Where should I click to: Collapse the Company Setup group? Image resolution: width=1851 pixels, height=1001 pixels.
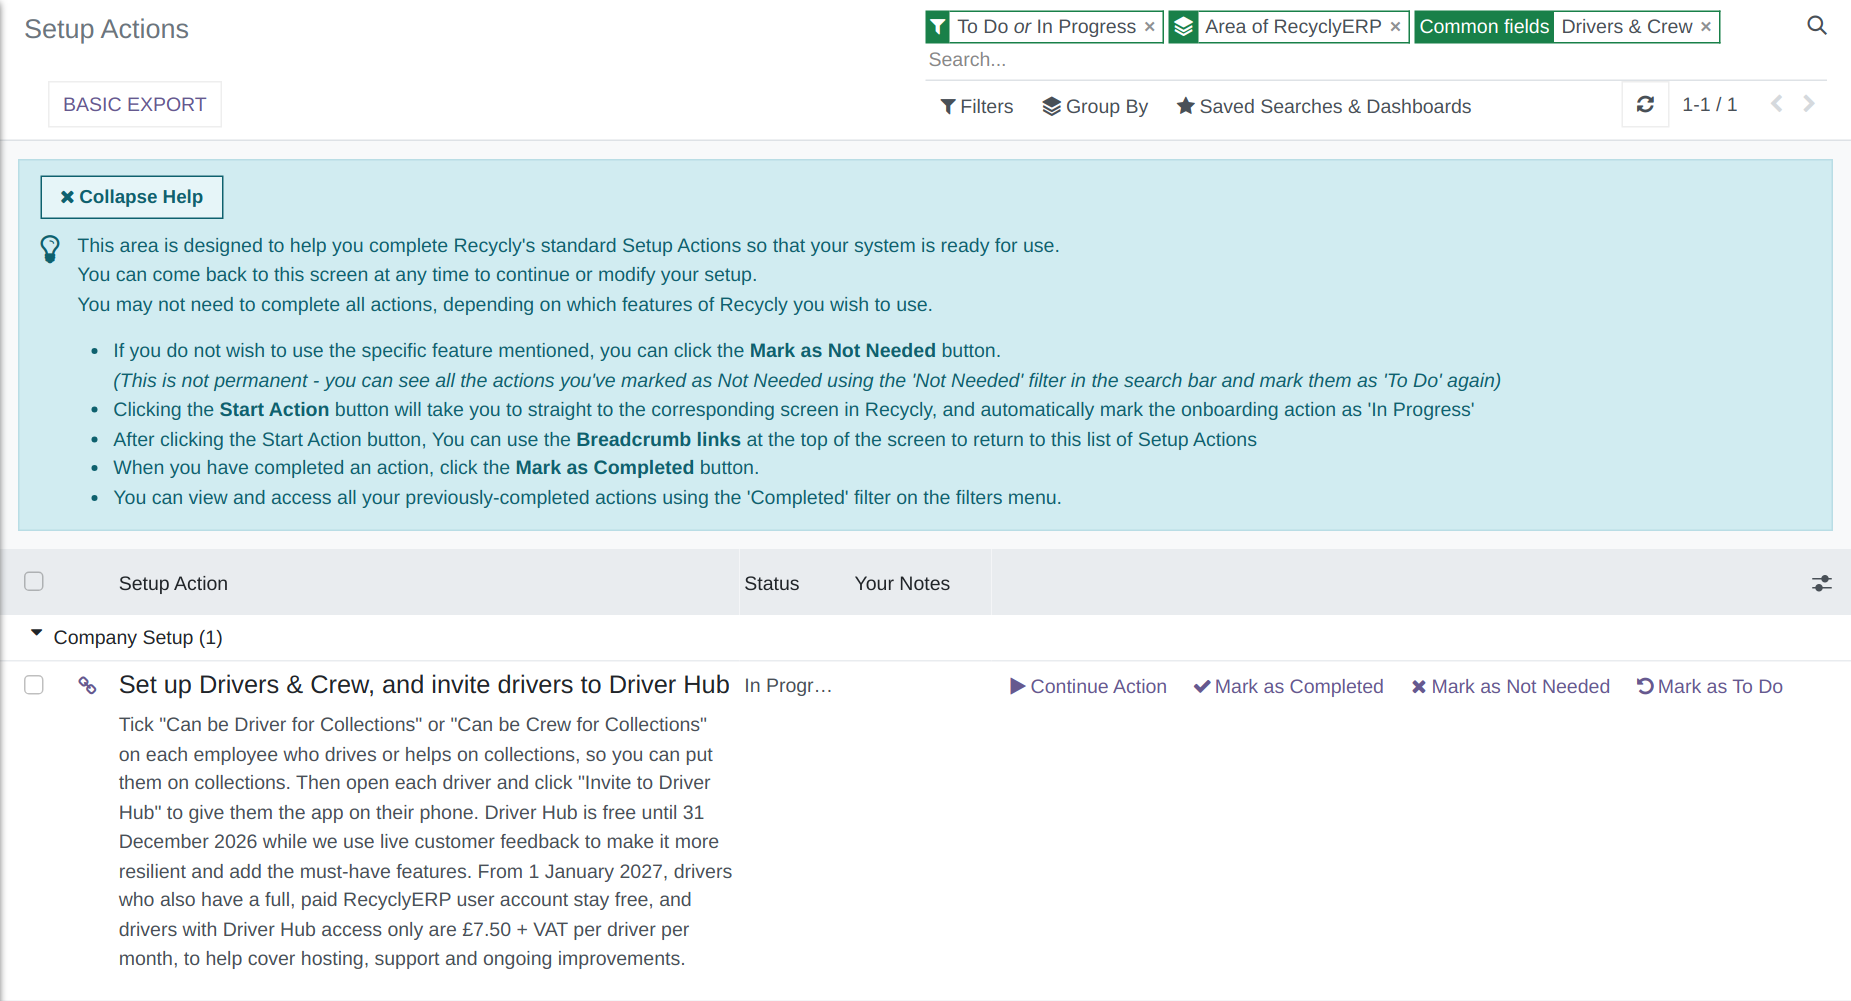click(x=37, y=634)
